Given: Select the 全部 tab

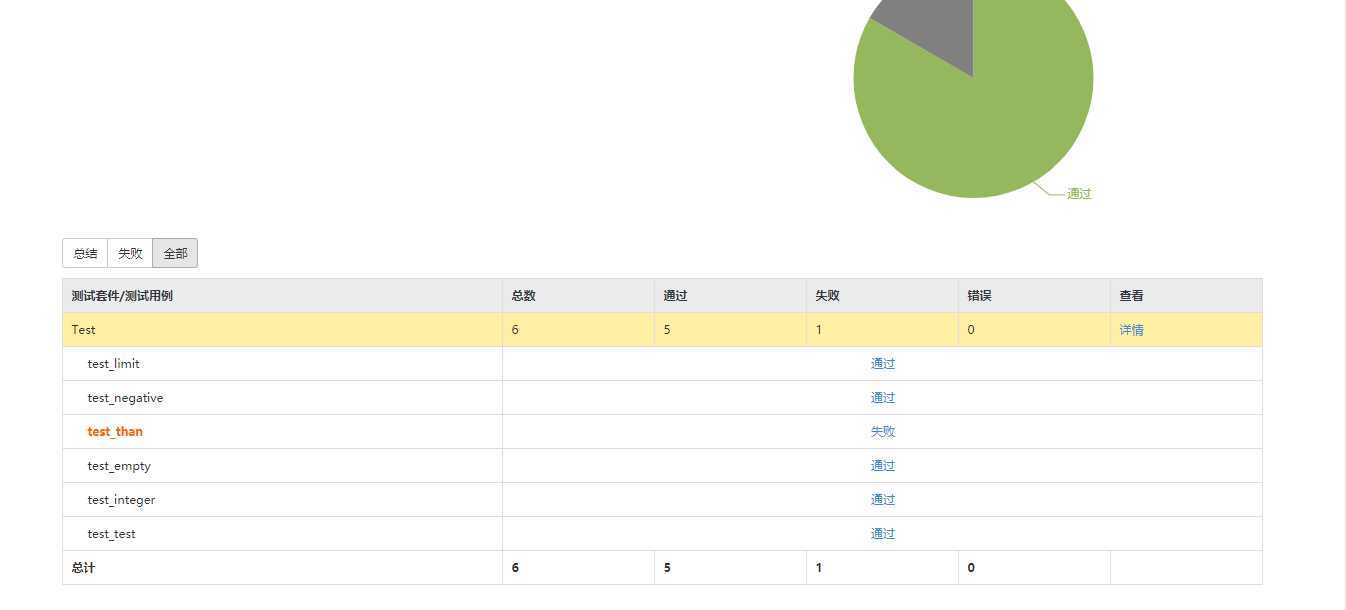Looking at the screenshot, I should pos(175,253).
